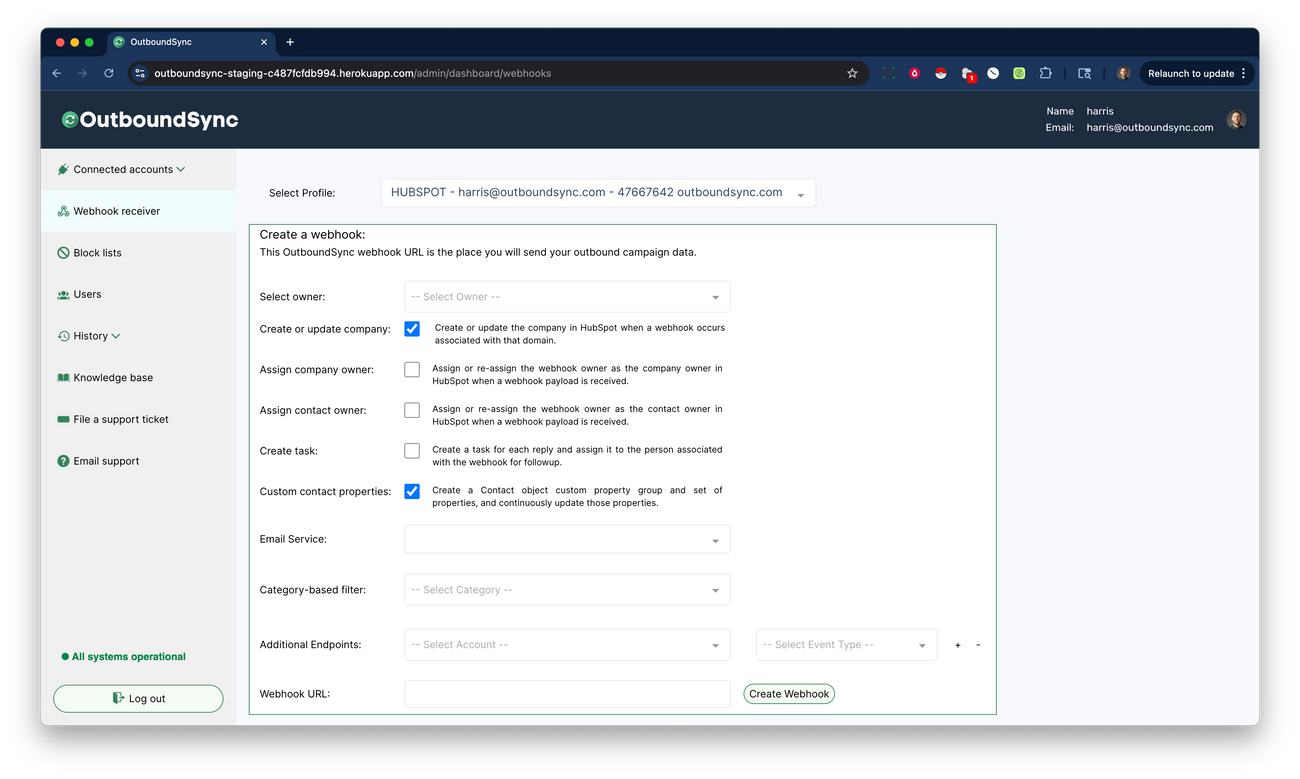Click the Users icon in the left sidebar

(63, 294)
